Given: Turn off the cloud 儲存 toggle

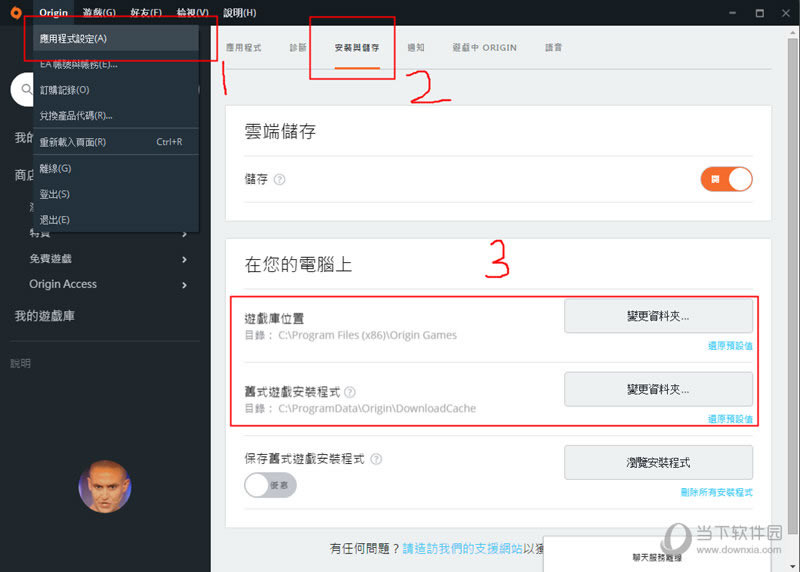Looking at the screenshot, I should (x=726, y=180).
